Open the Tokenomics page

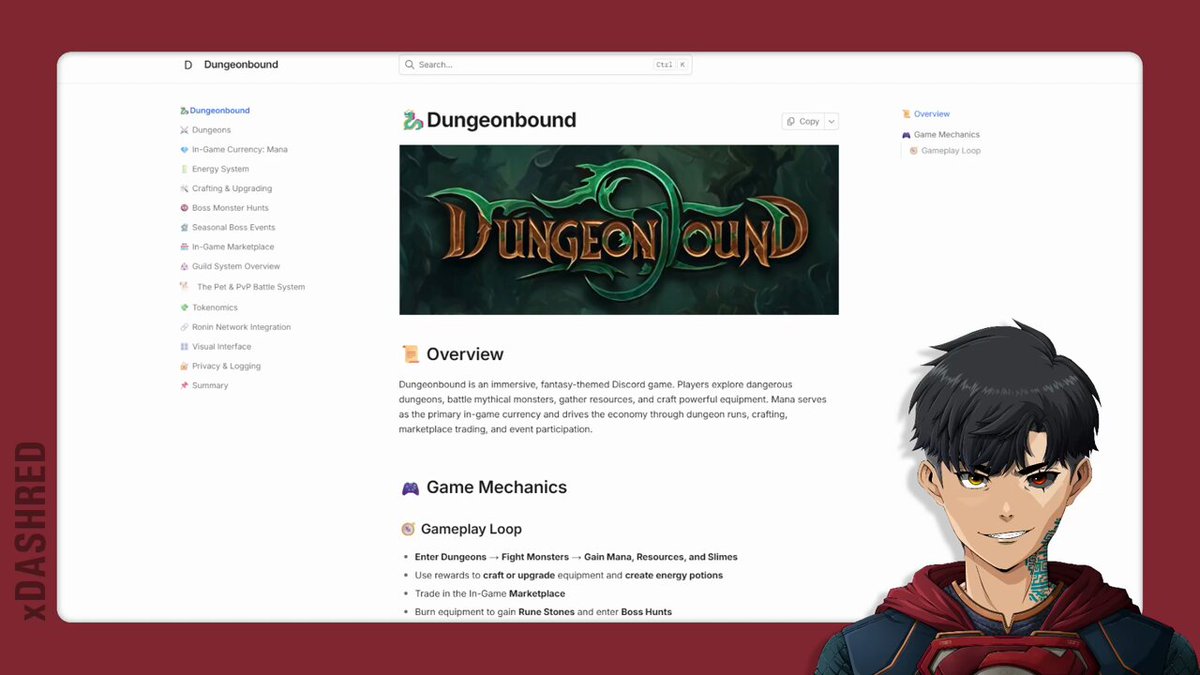[215, 308]
